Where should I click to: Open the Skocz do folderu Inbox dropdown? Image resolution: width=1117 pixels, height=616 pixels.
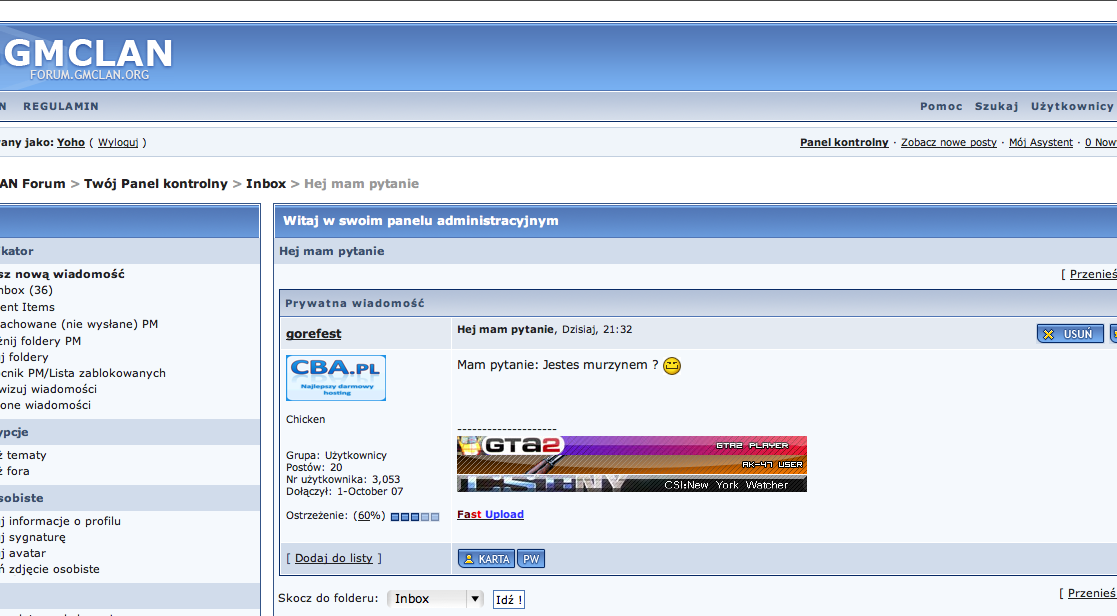435,599
